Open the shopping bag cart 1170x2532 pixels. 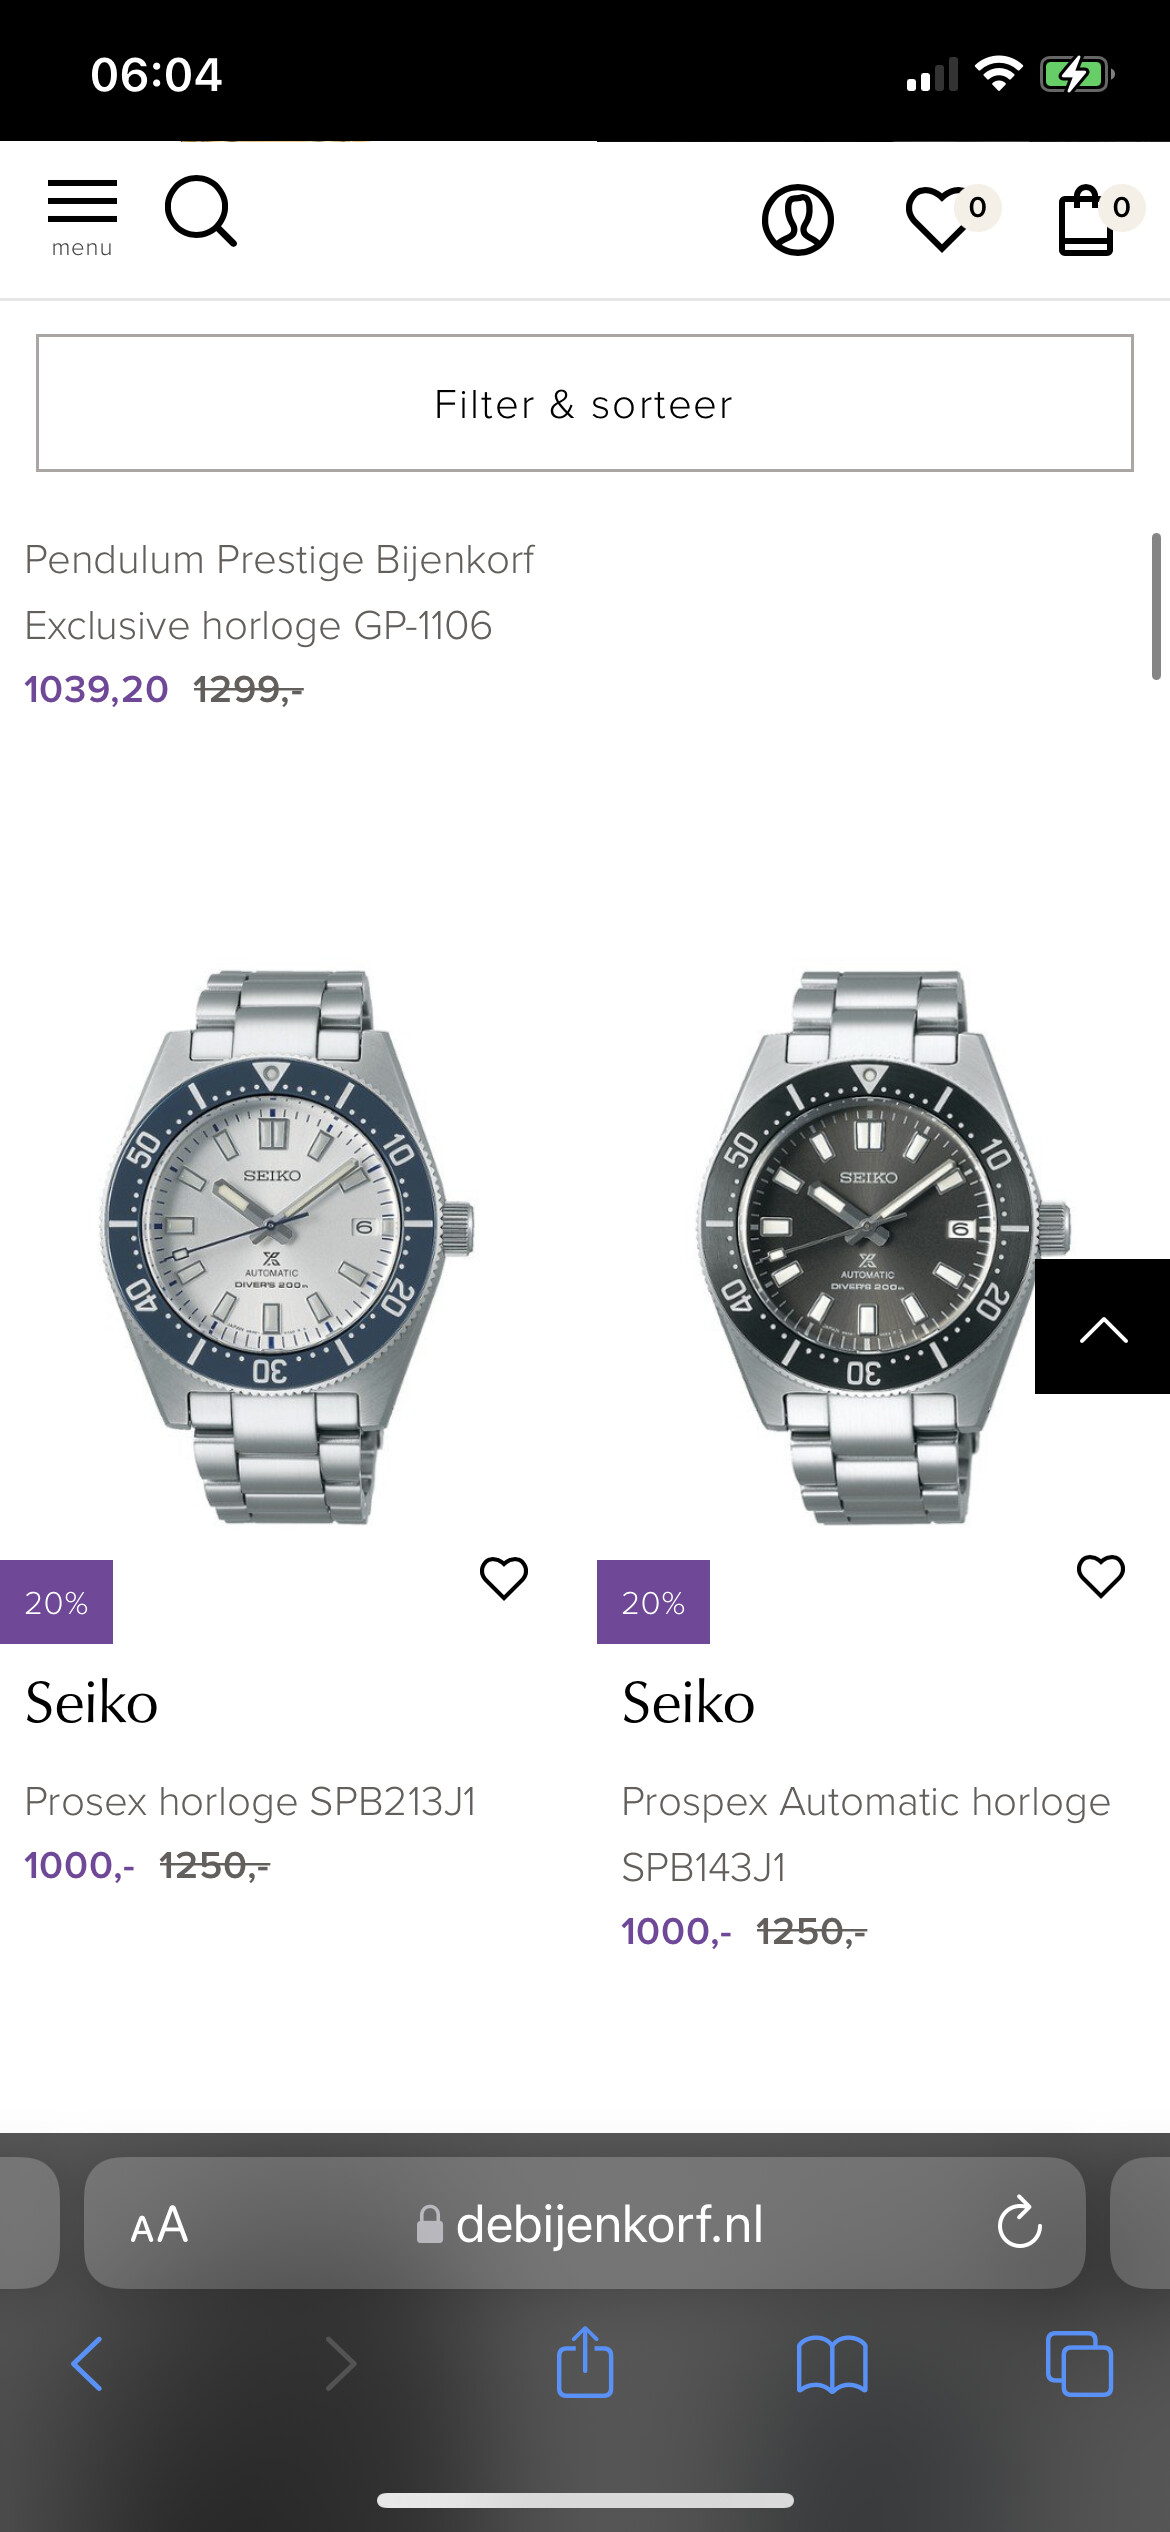1088,220
